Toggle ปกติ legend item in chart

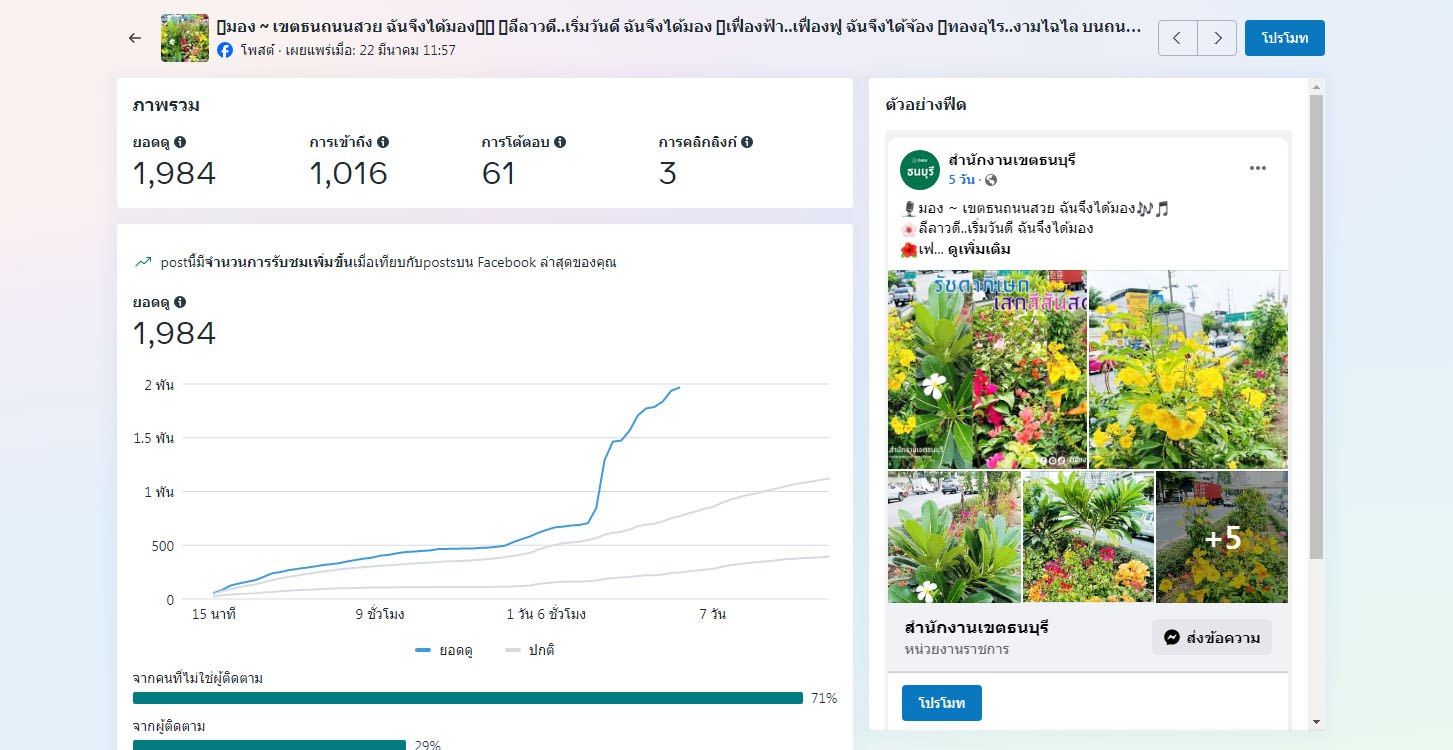pos(529,650)
